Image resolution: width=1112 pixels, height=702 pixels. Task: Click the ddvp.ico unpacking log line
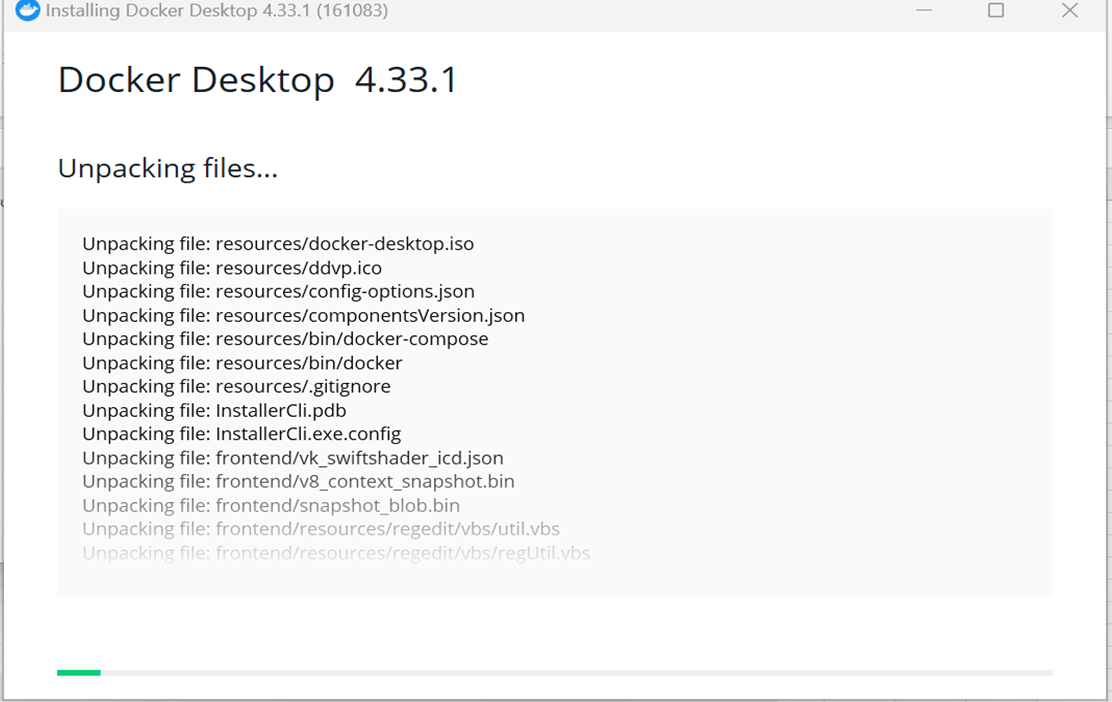click(230, 267)
